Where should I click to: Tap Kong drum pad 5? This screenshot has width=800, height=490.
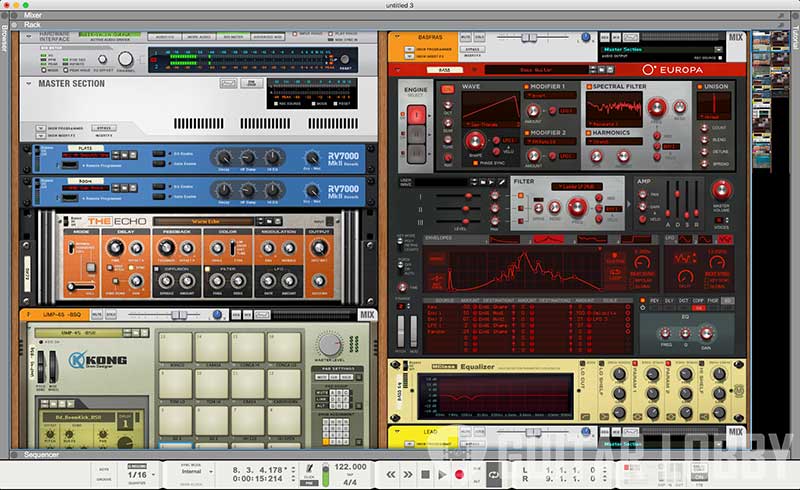pyautogui.click(x=176, y=421)
